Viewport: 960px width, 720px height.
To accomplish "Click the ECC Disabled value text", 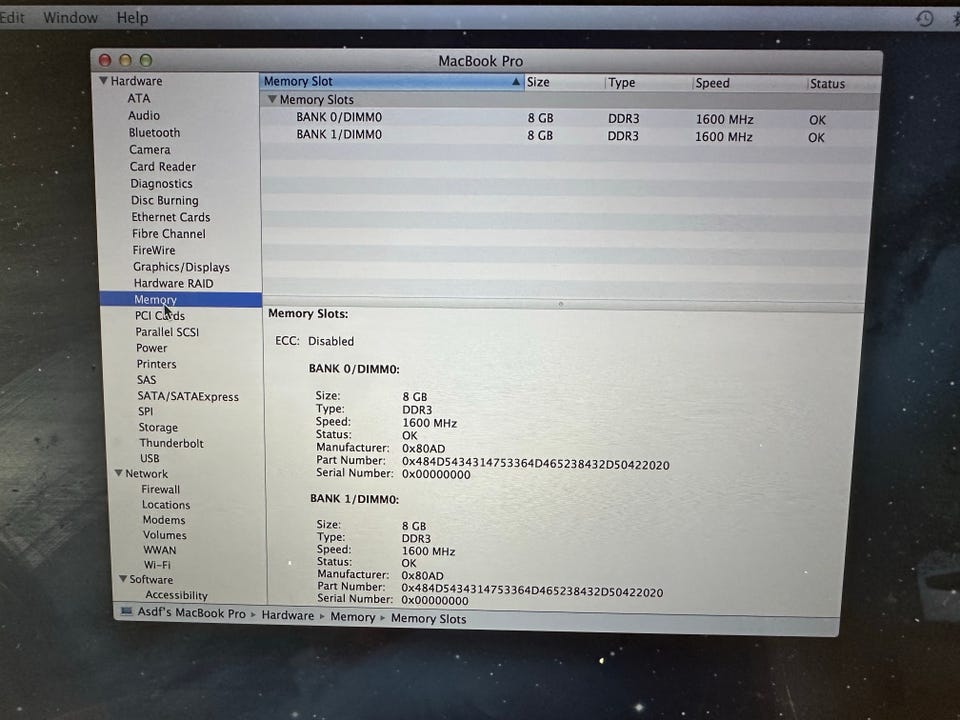I will (x=331, y=341).
